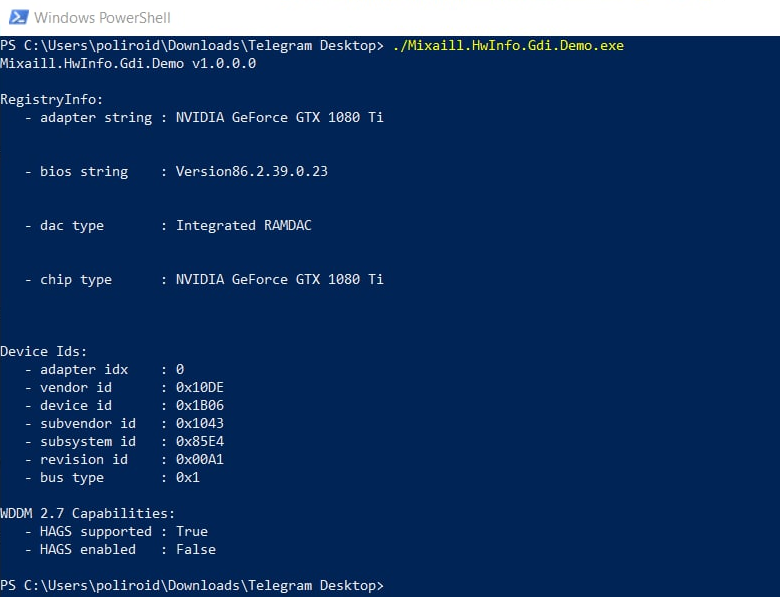Click the Device Ids: heading

coord(44,351)
